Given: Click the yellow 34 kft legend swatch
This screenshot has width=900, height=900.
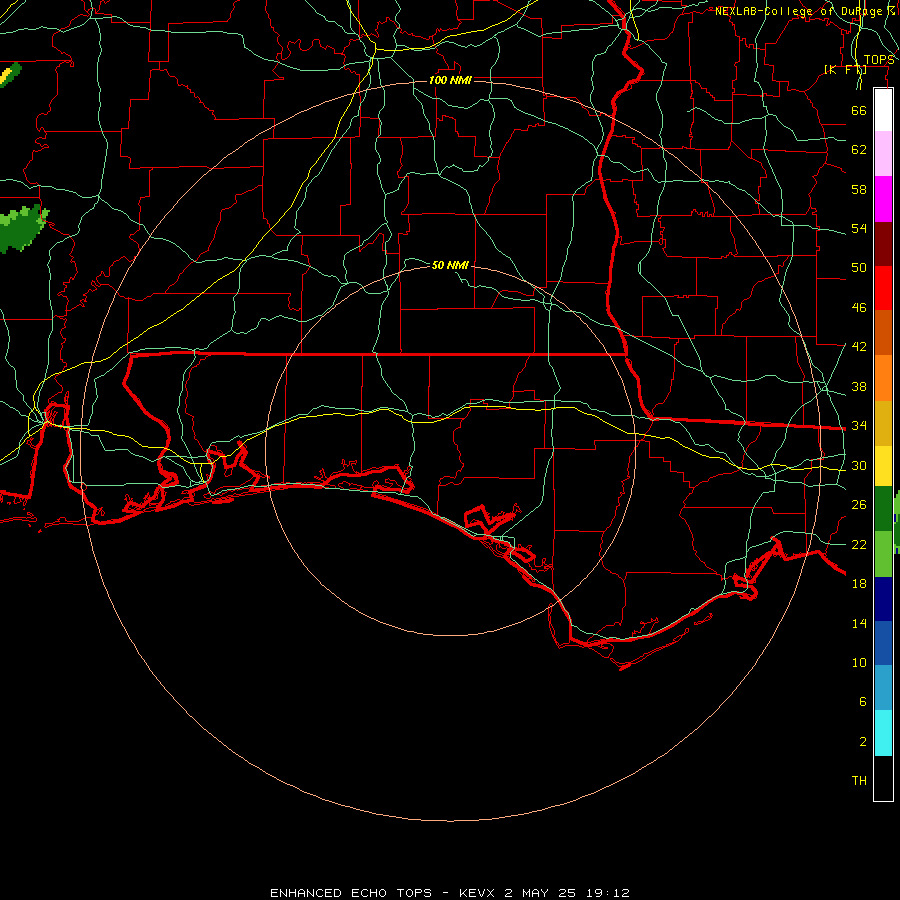Looking at the screenshot, I should coord(883,466).
